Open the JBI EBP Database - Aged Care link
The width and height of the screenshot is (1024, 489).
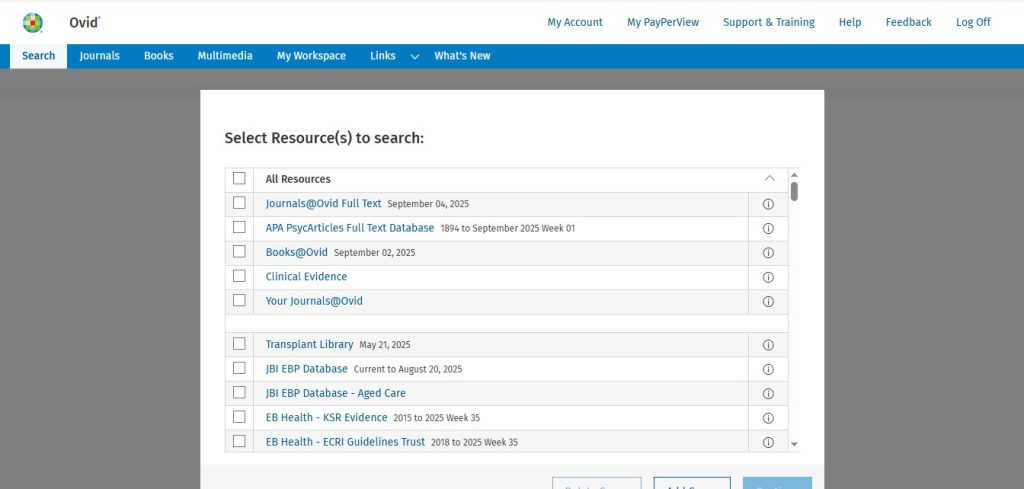[335, 393]
